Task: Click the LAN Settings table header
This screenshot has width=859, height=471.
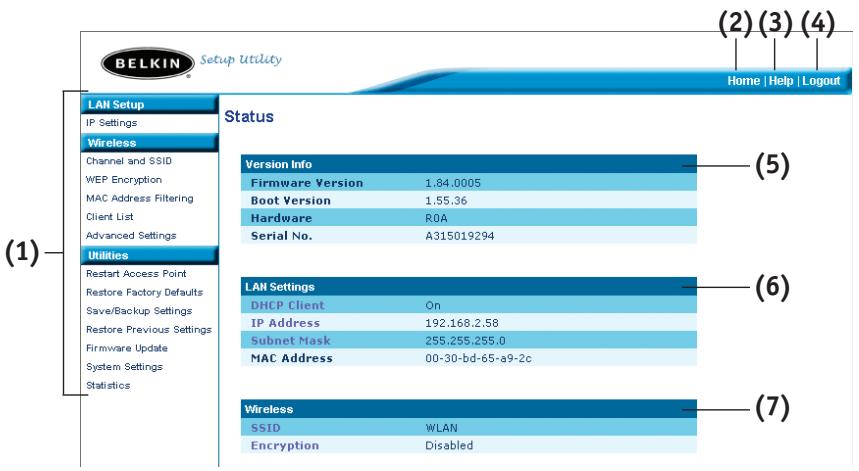Action: [x=468, y=286]
